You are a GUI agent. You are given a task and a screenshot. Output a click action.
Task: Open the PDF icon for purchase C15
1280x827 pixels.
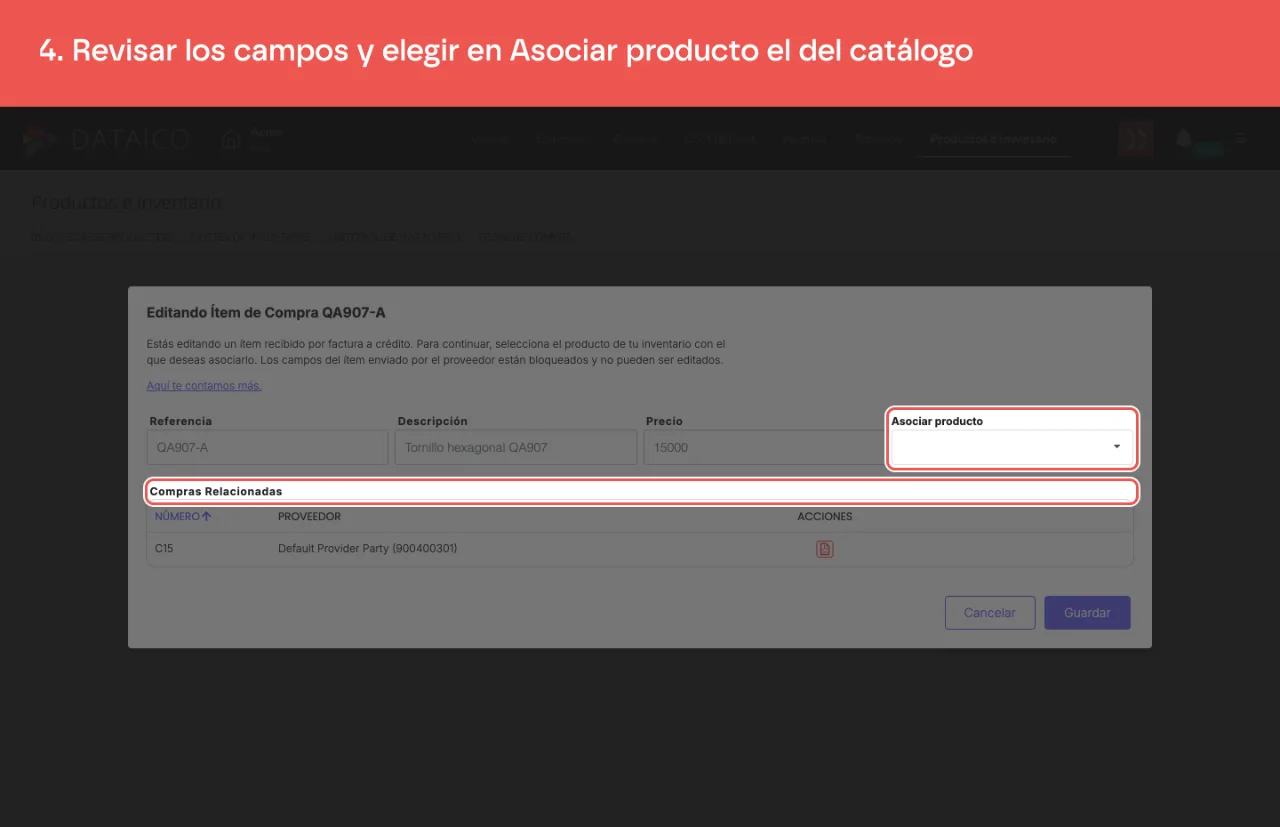pos(825,549)
